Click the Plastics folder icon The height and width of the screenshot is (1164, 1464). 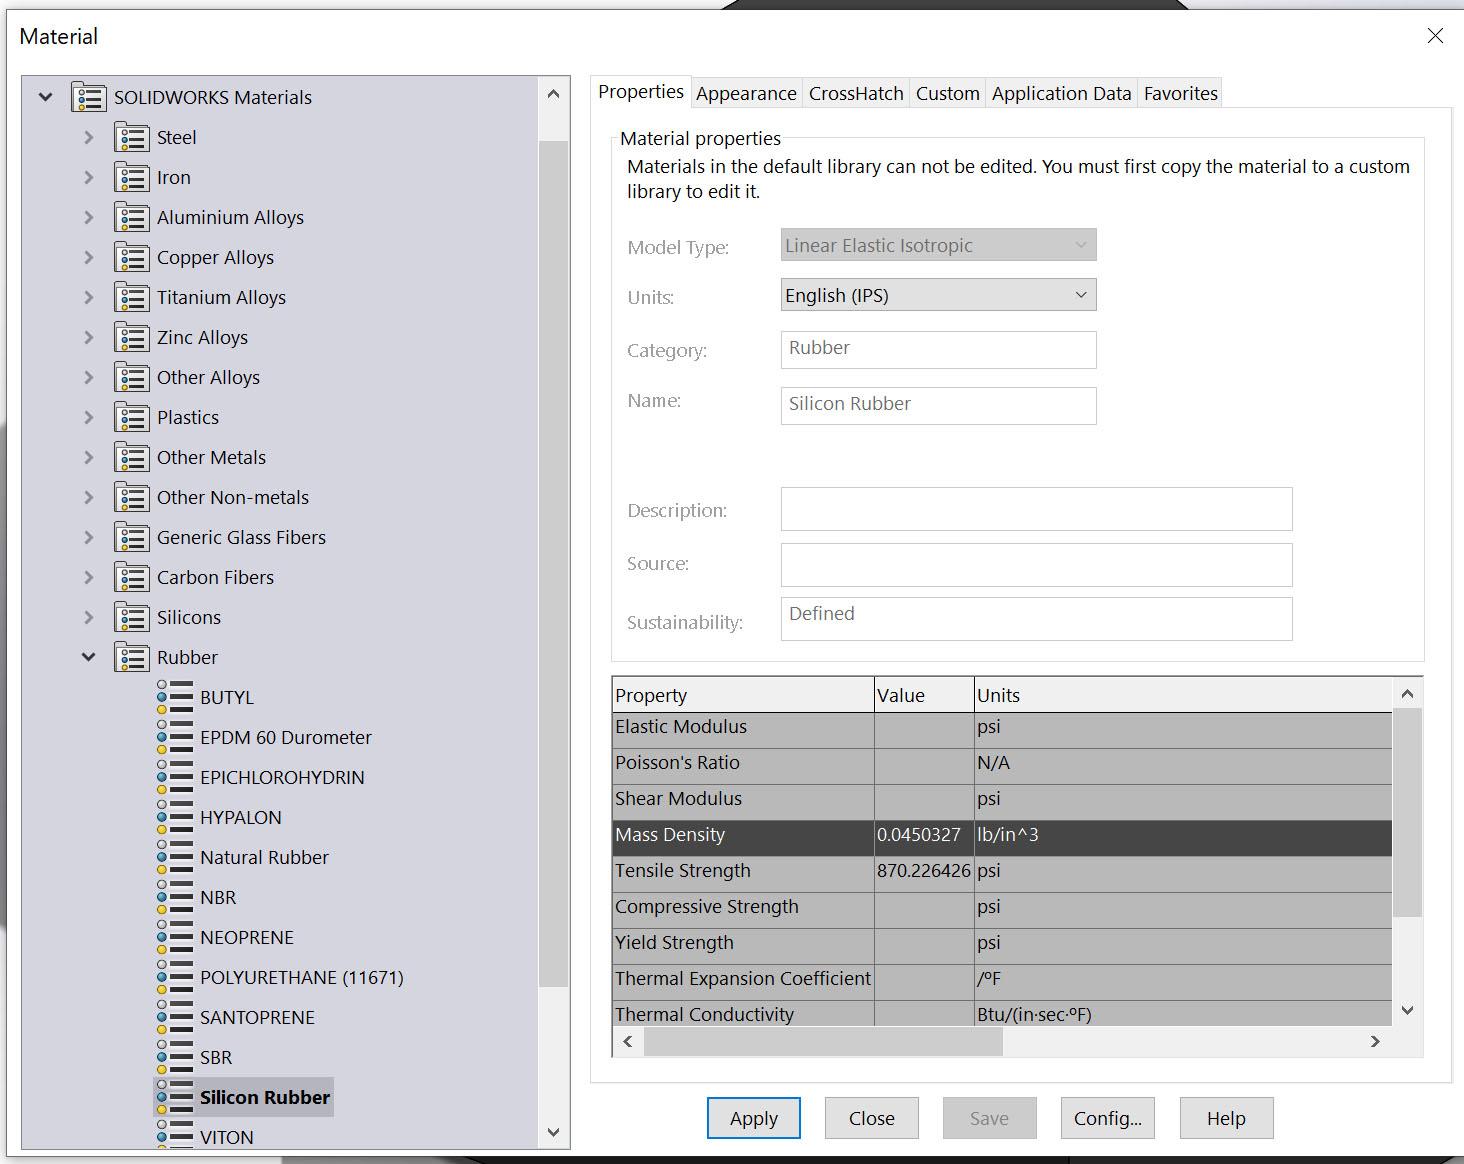coord(132,417)
